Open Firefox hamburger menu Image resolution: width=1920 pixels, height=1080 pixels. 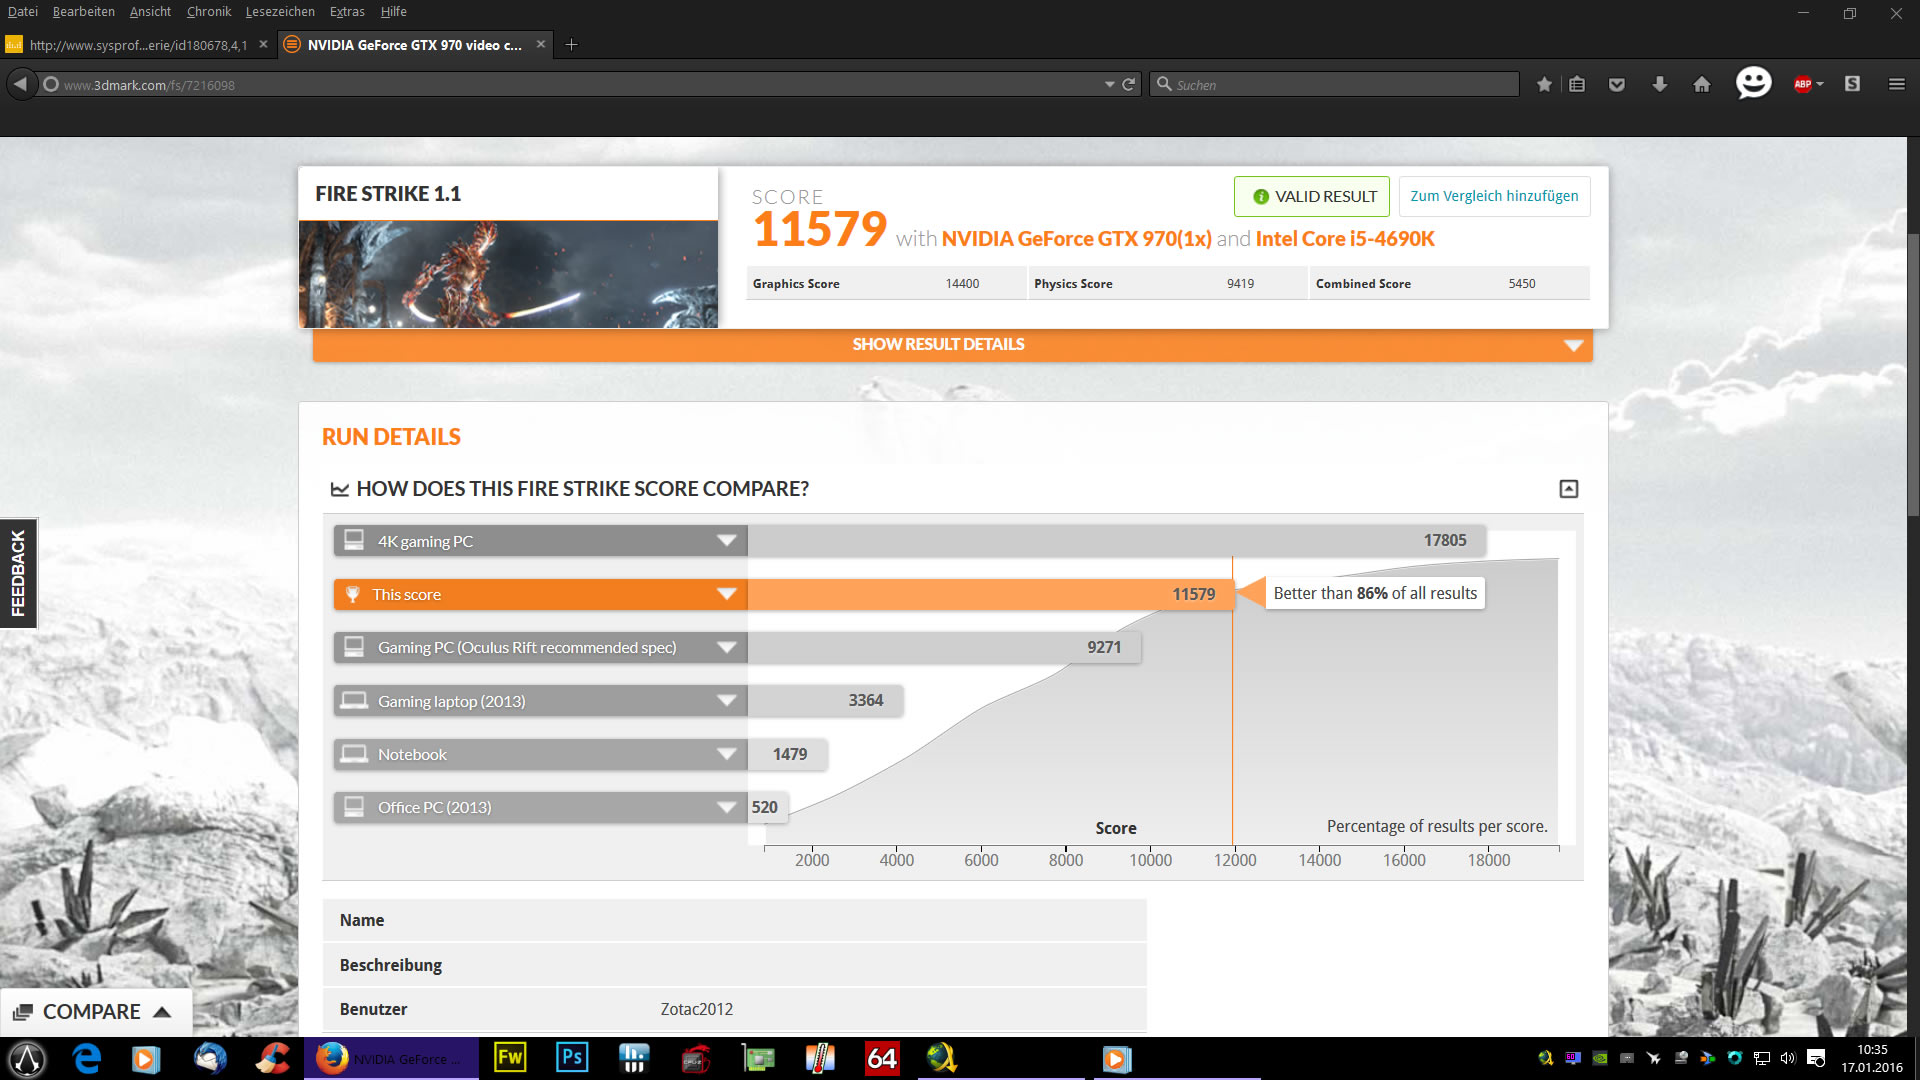point(1896,85)
